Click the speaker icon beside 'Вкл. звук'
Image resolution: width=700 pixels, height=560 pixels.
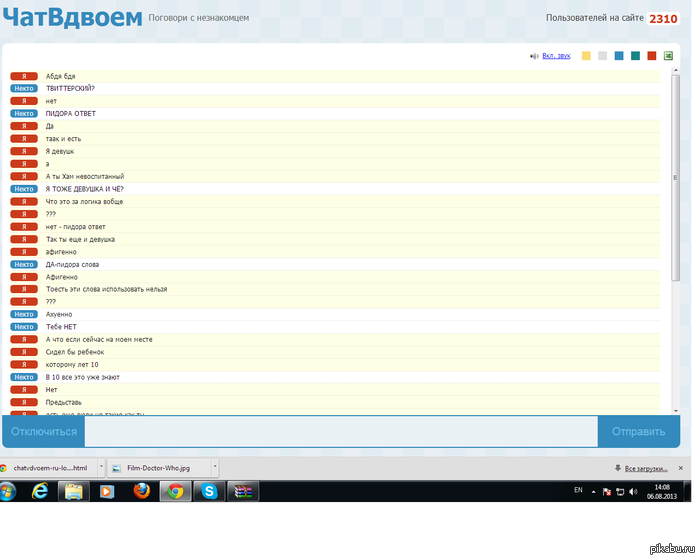point(534,57)
